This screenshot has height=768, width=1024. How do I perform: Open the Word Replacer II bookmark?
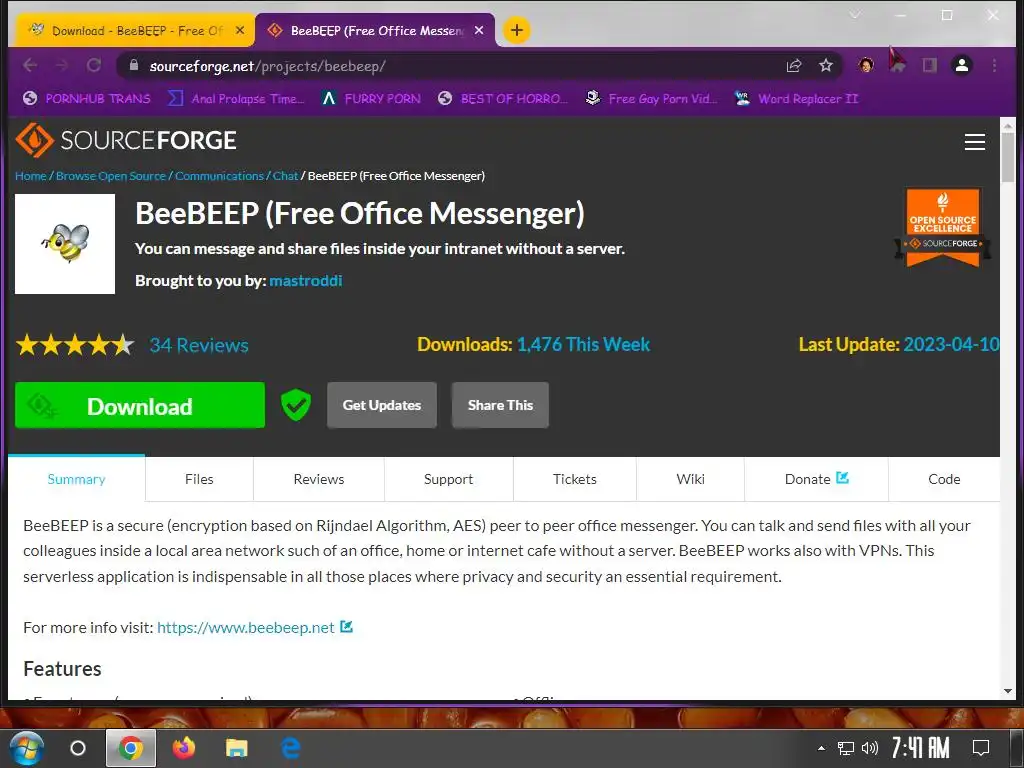point(796,99)
